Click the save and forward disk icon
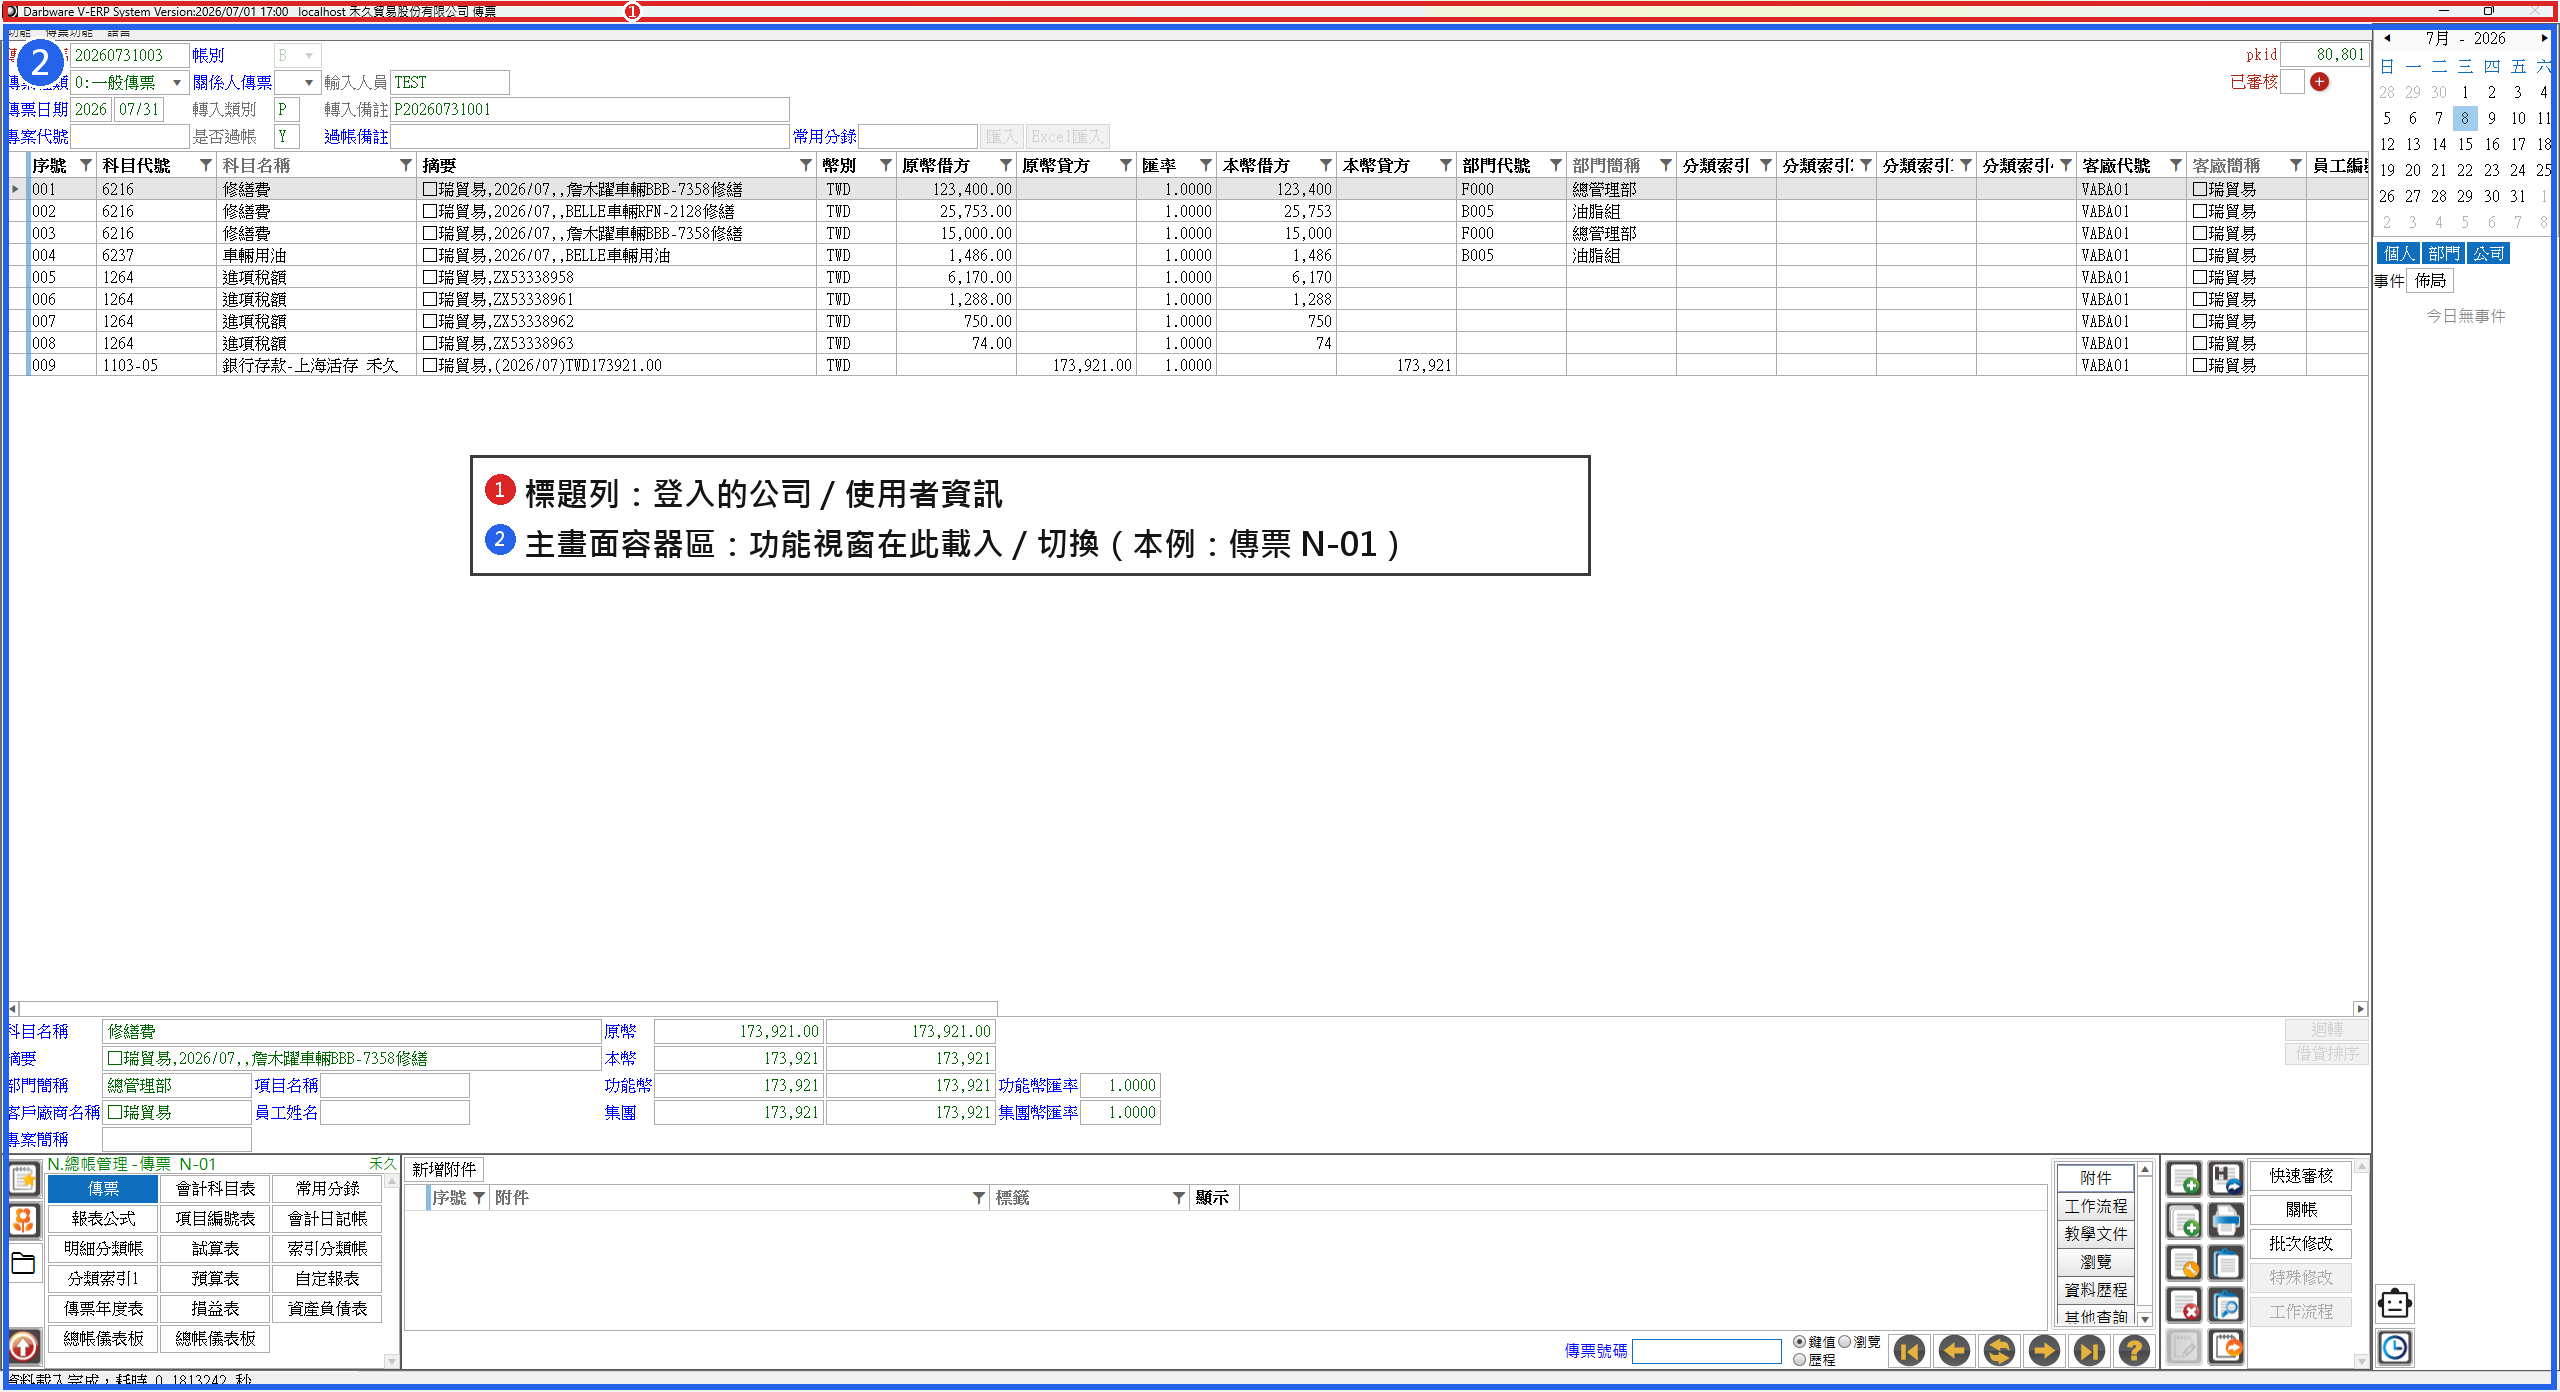The height and width of the screenshot is (1392, 2560). coord(2226,1179)
